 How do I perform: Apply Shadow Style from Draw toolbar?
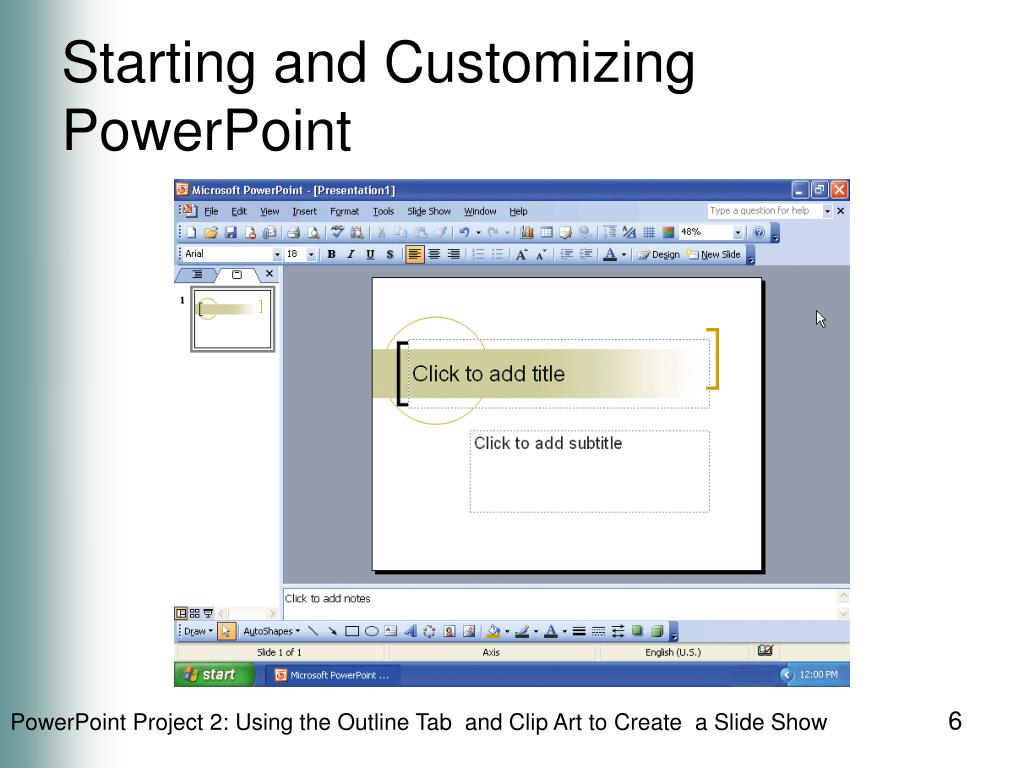637,631
